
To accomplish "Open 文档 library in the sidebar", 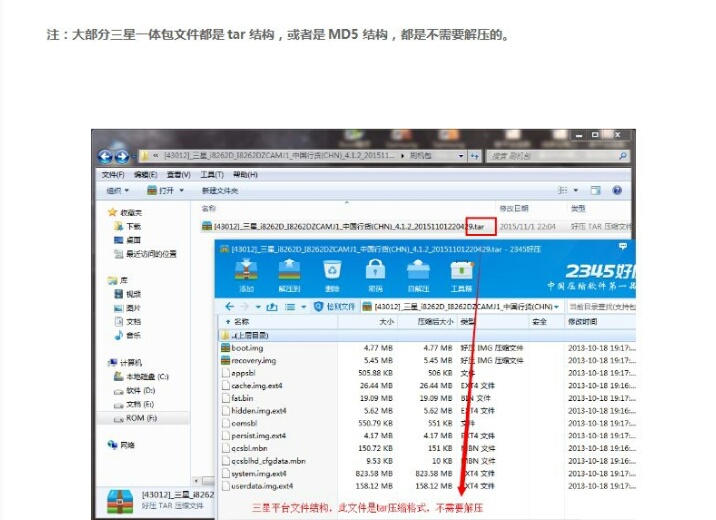I will [x=127, y=321].
